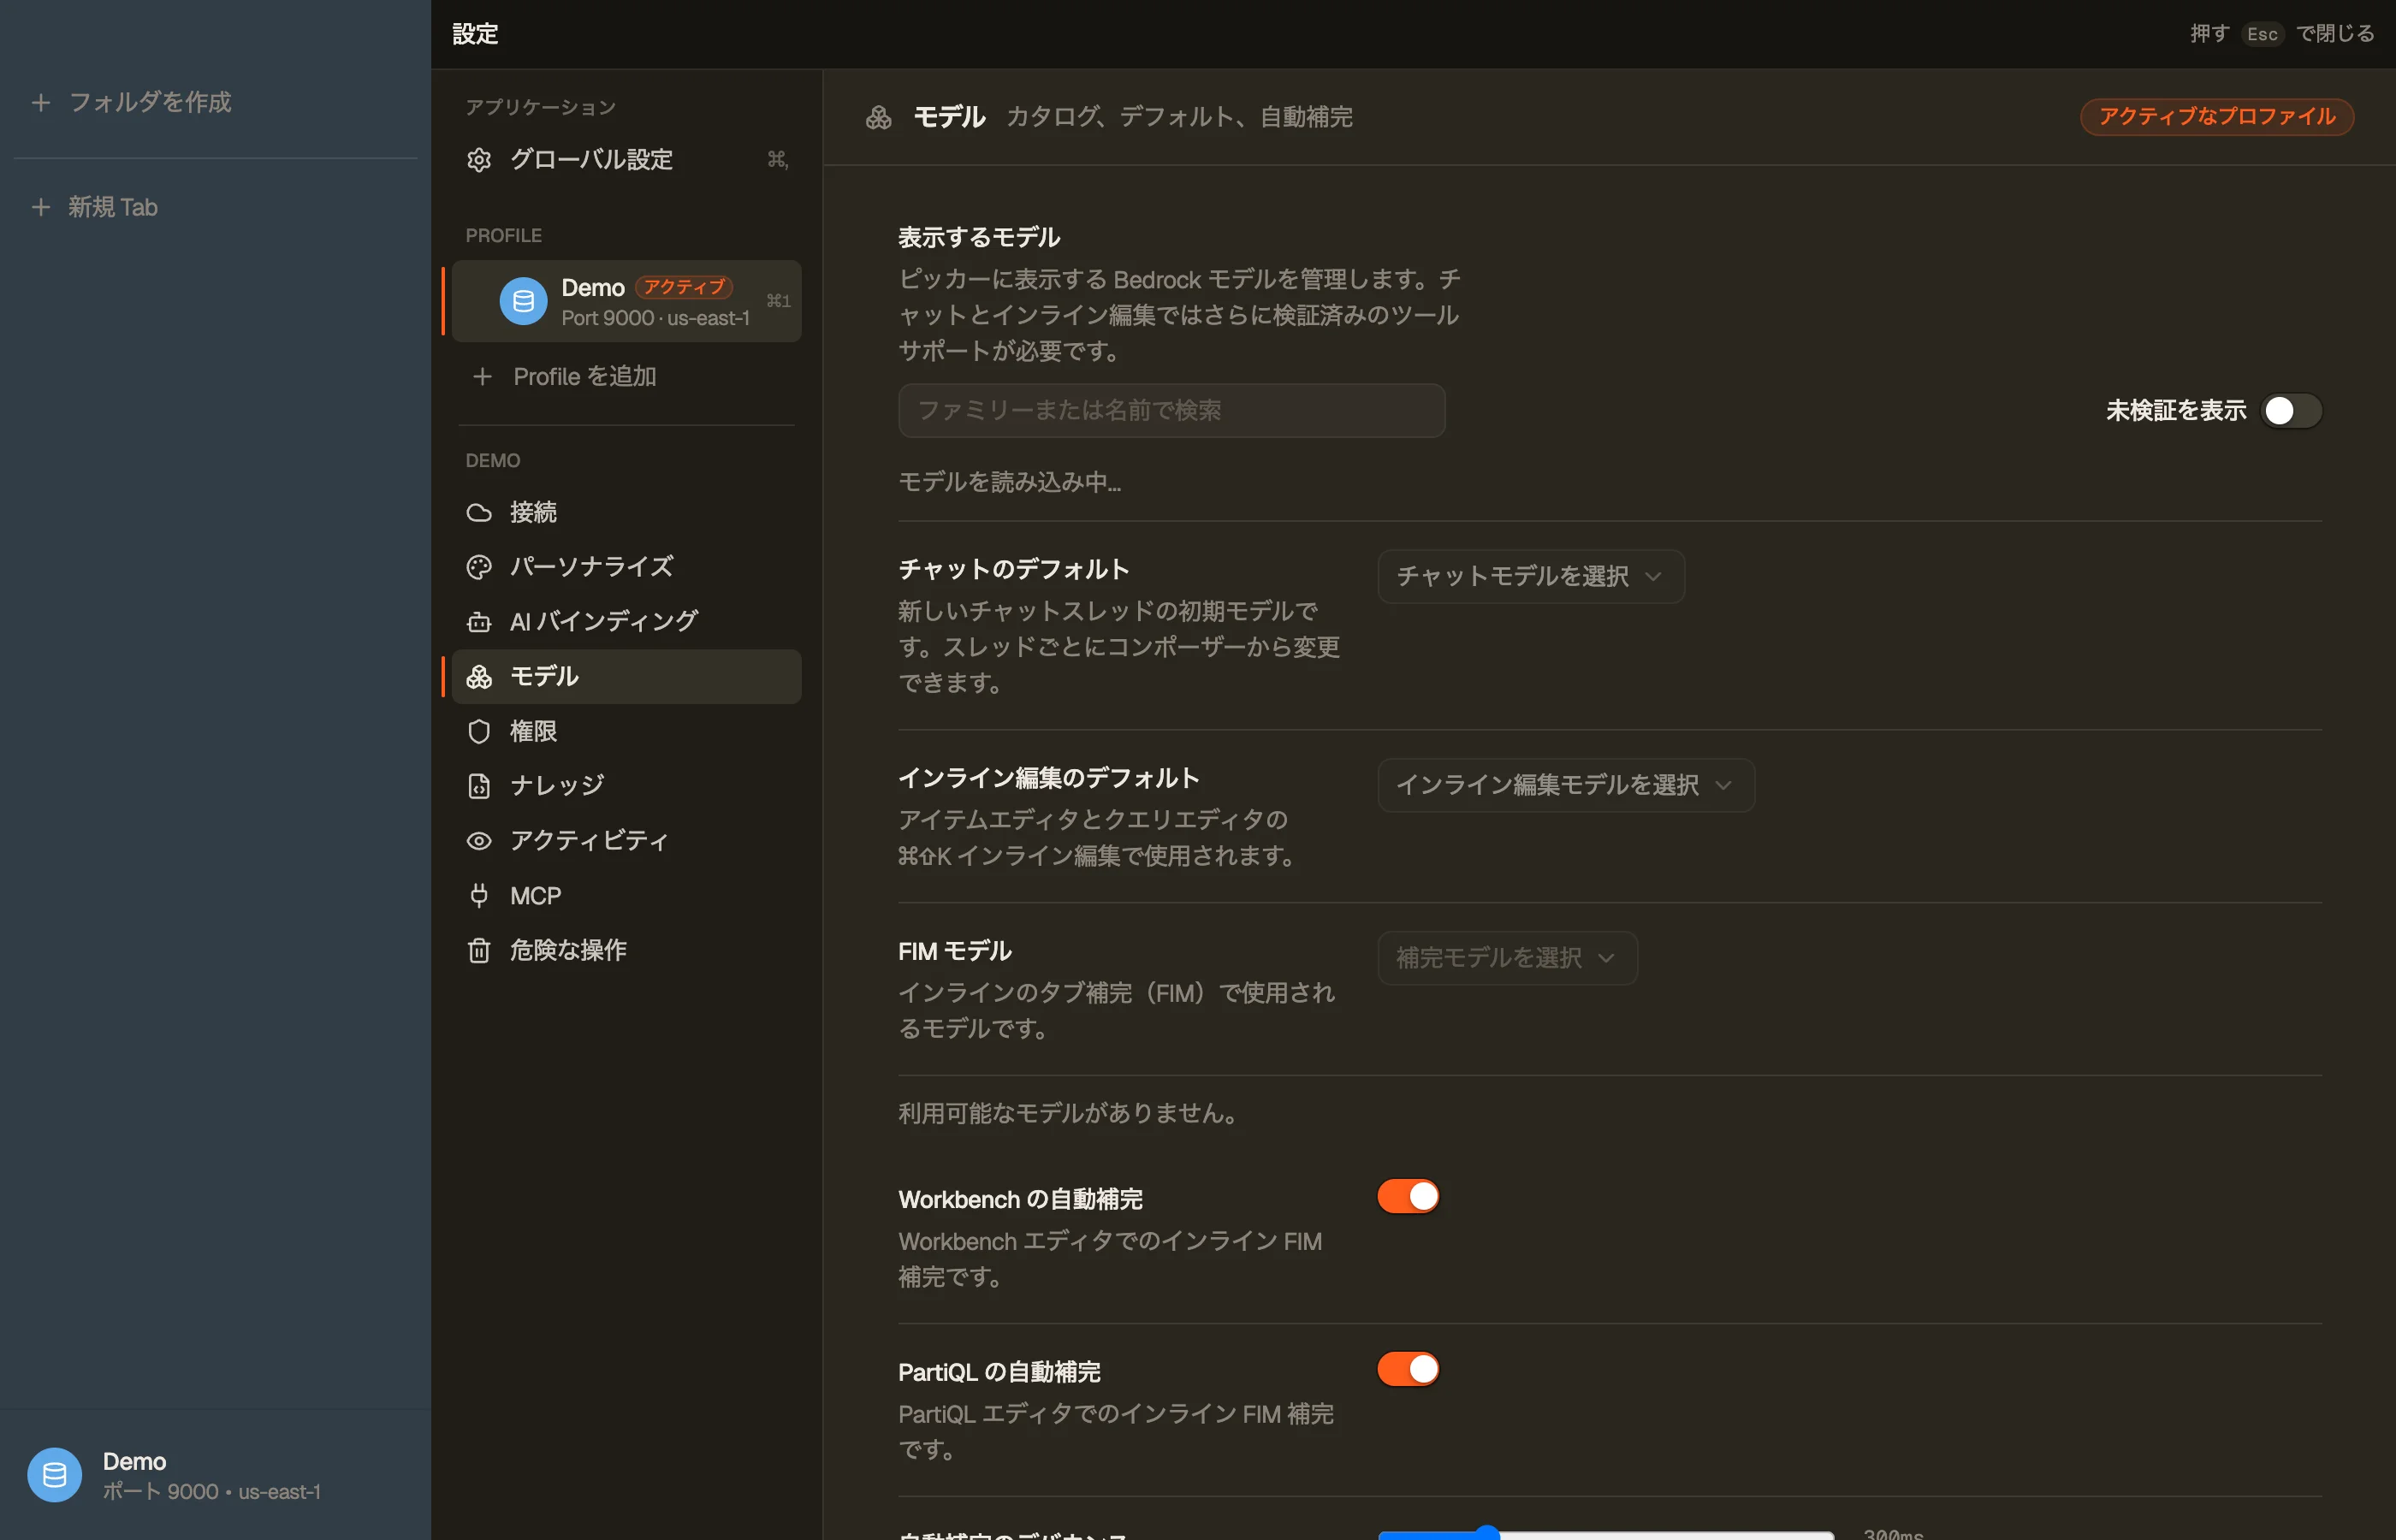Click the Demo database avatar in the profile list
The width and height of the screenshot is (2396, 1540).
[523, 301]
